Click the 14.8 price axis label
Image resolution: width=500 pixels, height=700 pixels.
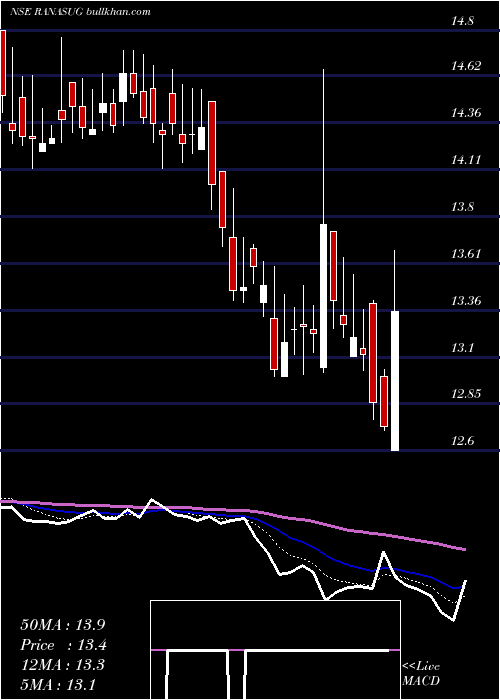463,21
